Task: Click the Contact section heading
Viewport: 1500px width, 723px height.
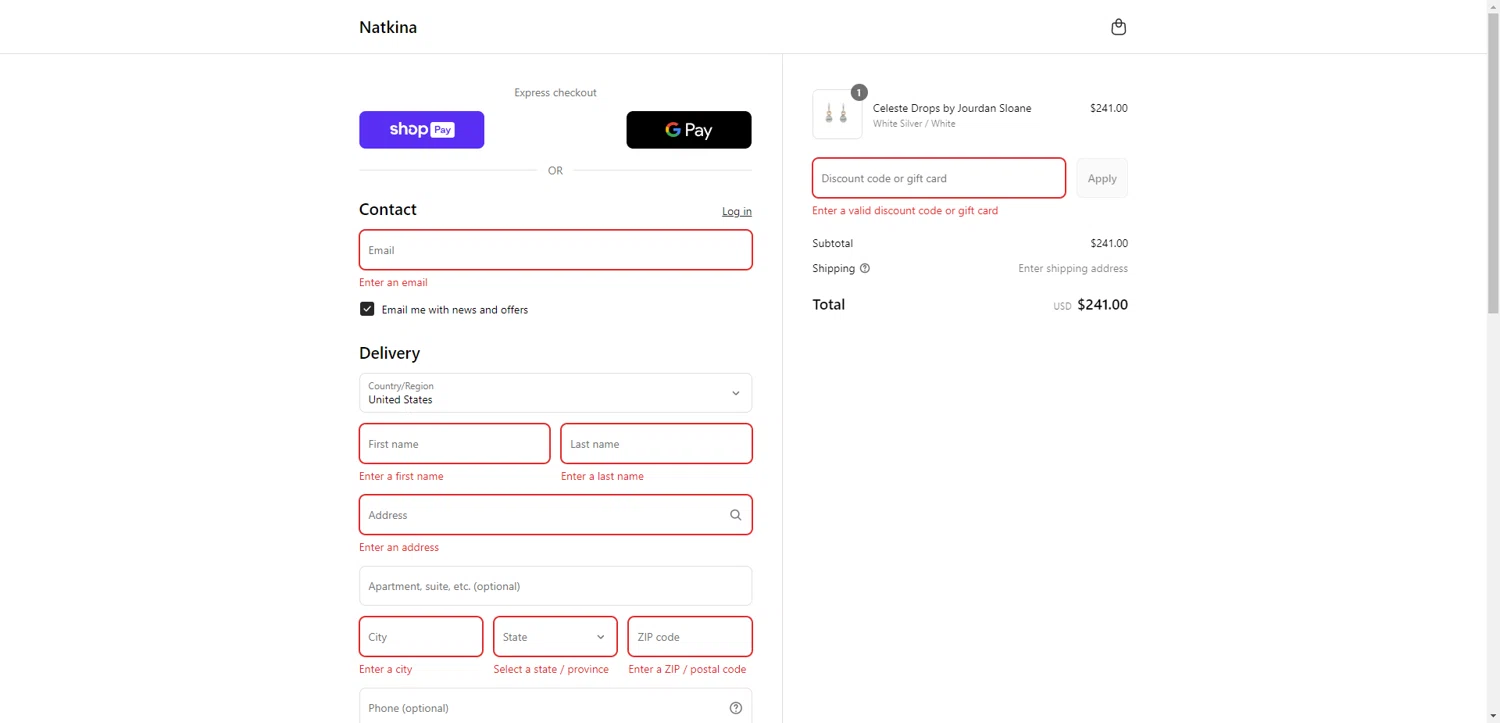Action: (388, 210)
